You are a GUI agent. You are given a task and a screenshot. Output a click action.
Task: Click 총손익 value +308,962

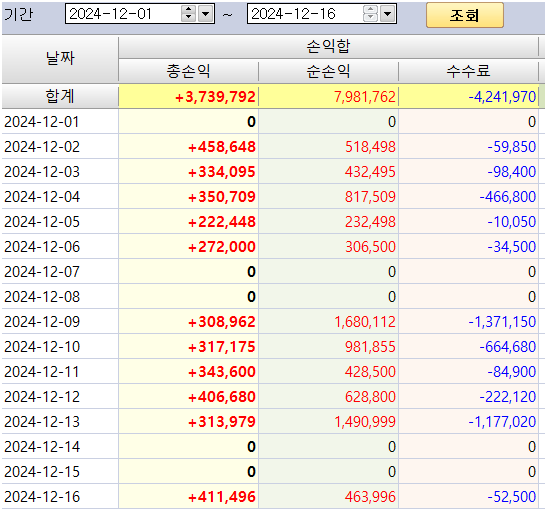[222, 322]
